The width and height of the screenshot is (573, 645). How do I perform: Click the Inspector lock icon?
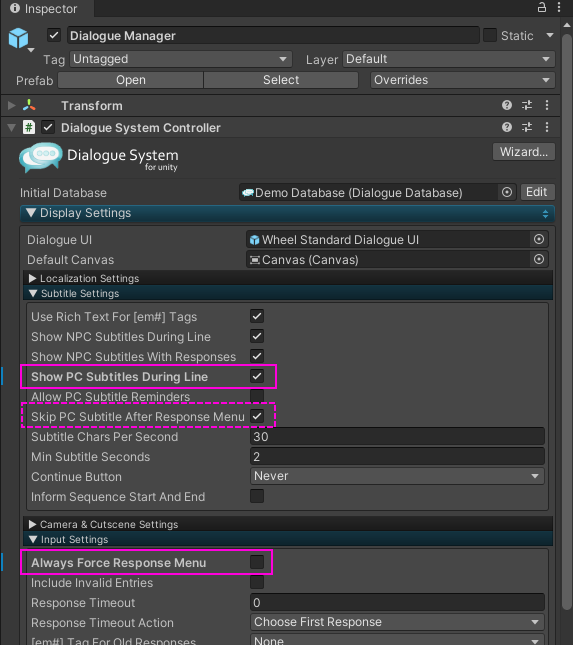(542, 7)
